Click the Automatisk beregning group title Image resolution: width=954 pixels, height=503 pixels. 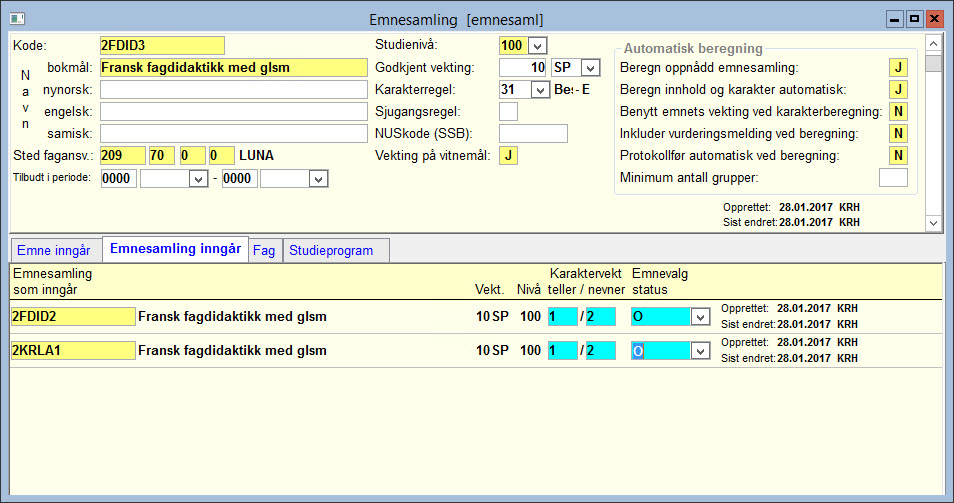tap(693, 49)
